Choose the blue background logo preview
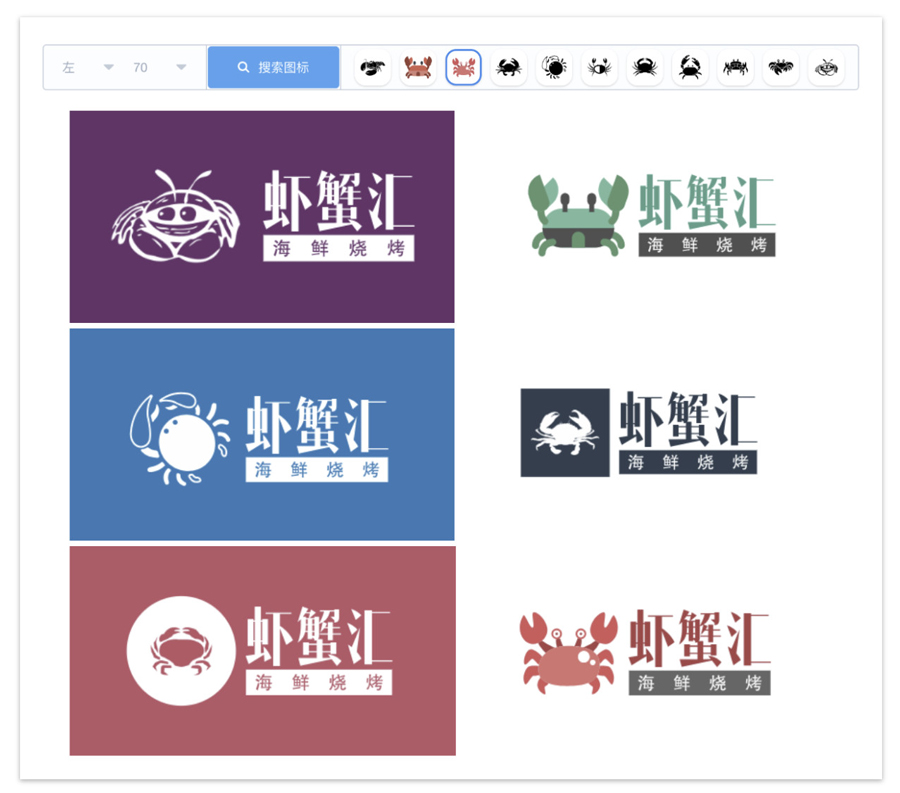 pos(262,435)
